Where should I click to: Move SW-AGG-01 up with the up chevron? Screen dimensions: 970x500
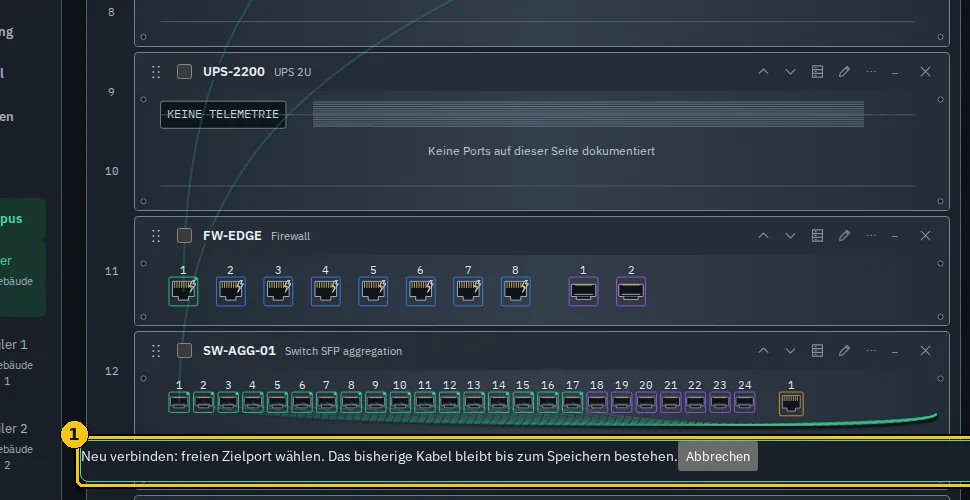click(763, 351)
